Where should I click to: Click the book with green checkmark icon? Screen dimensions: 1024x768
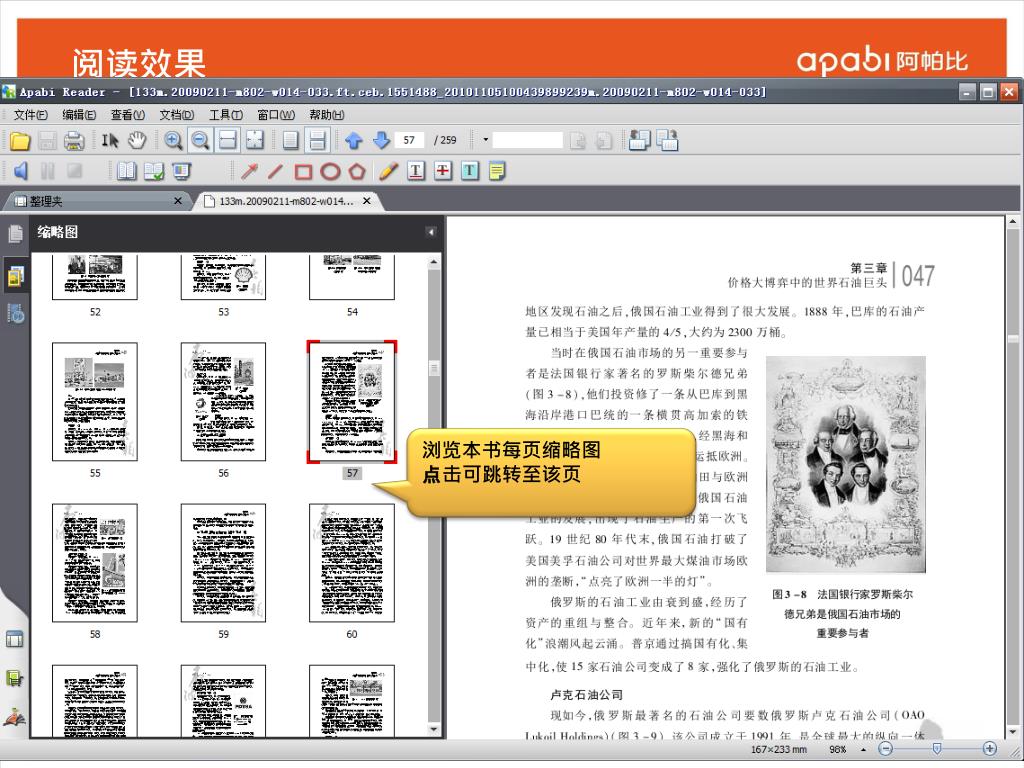click(153, 171)
